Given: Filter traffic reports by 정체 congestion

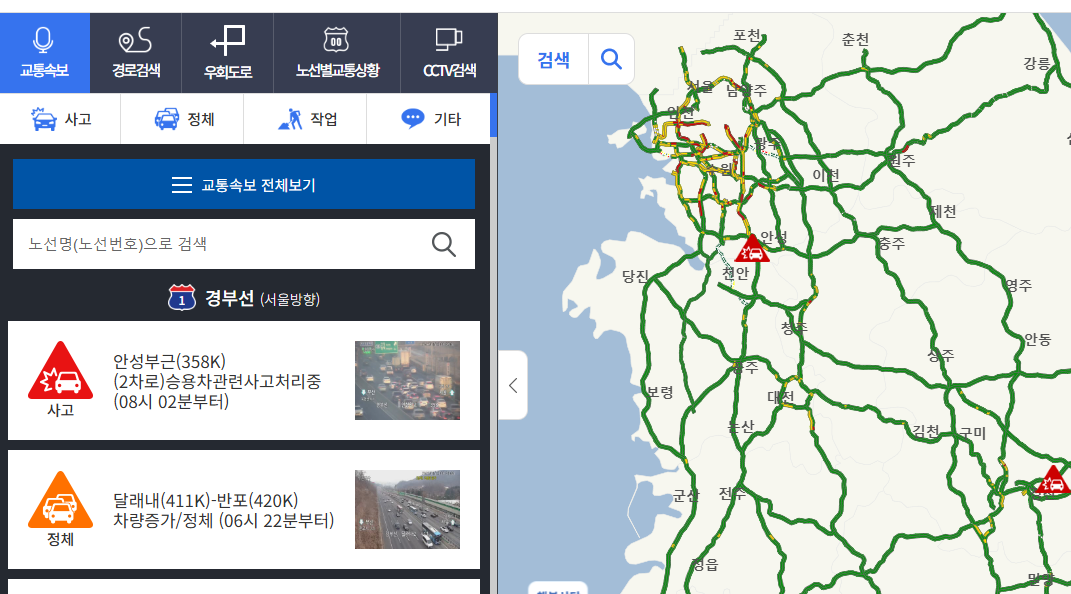Looking at the screenshot, I should [x=182, y=119].
